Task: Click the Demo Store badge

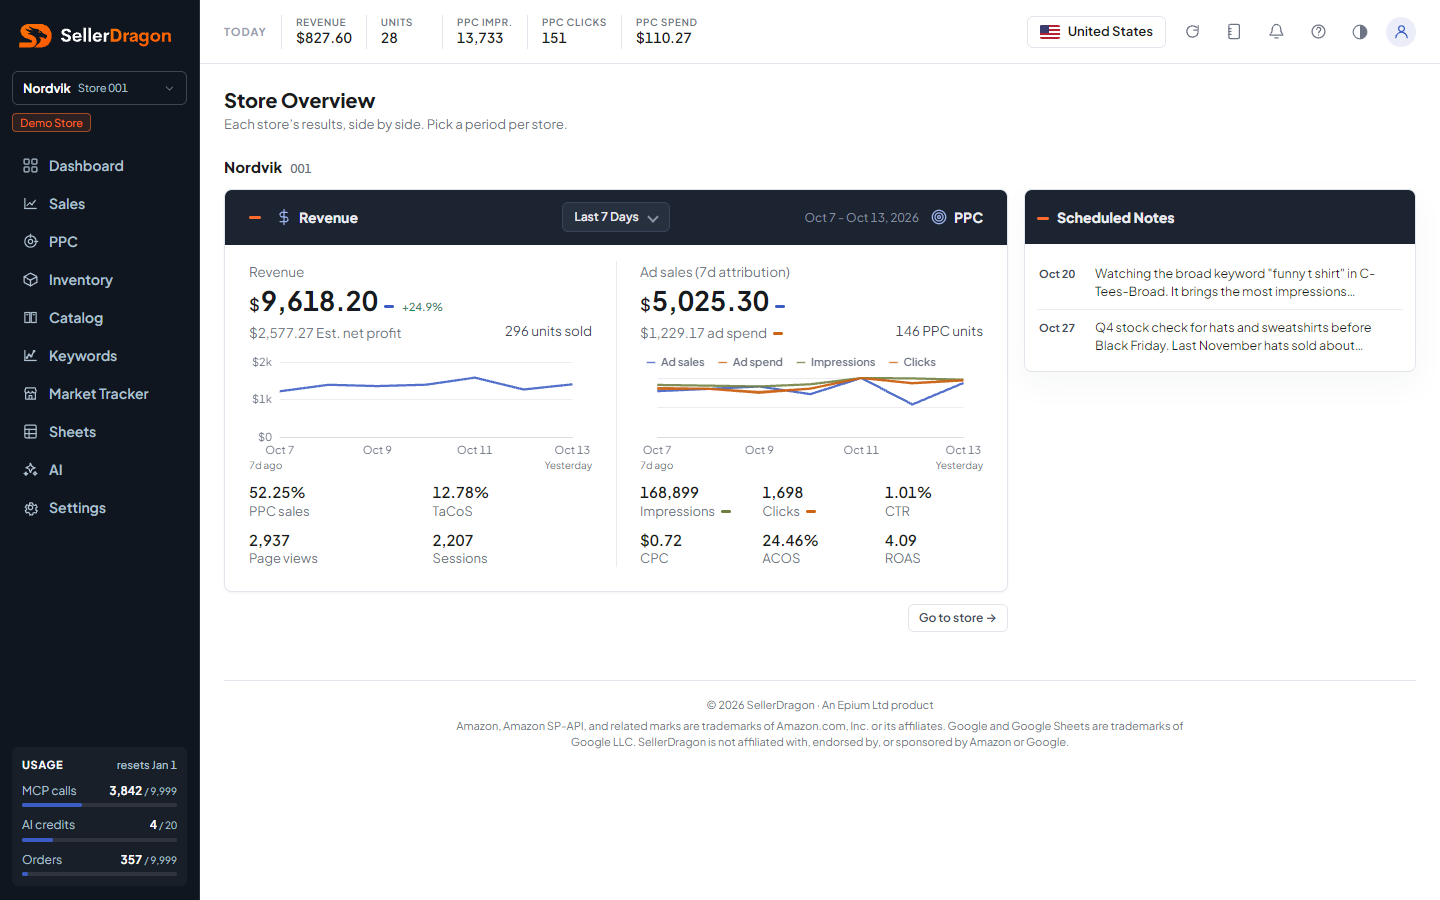Action: tap(51, 123)
